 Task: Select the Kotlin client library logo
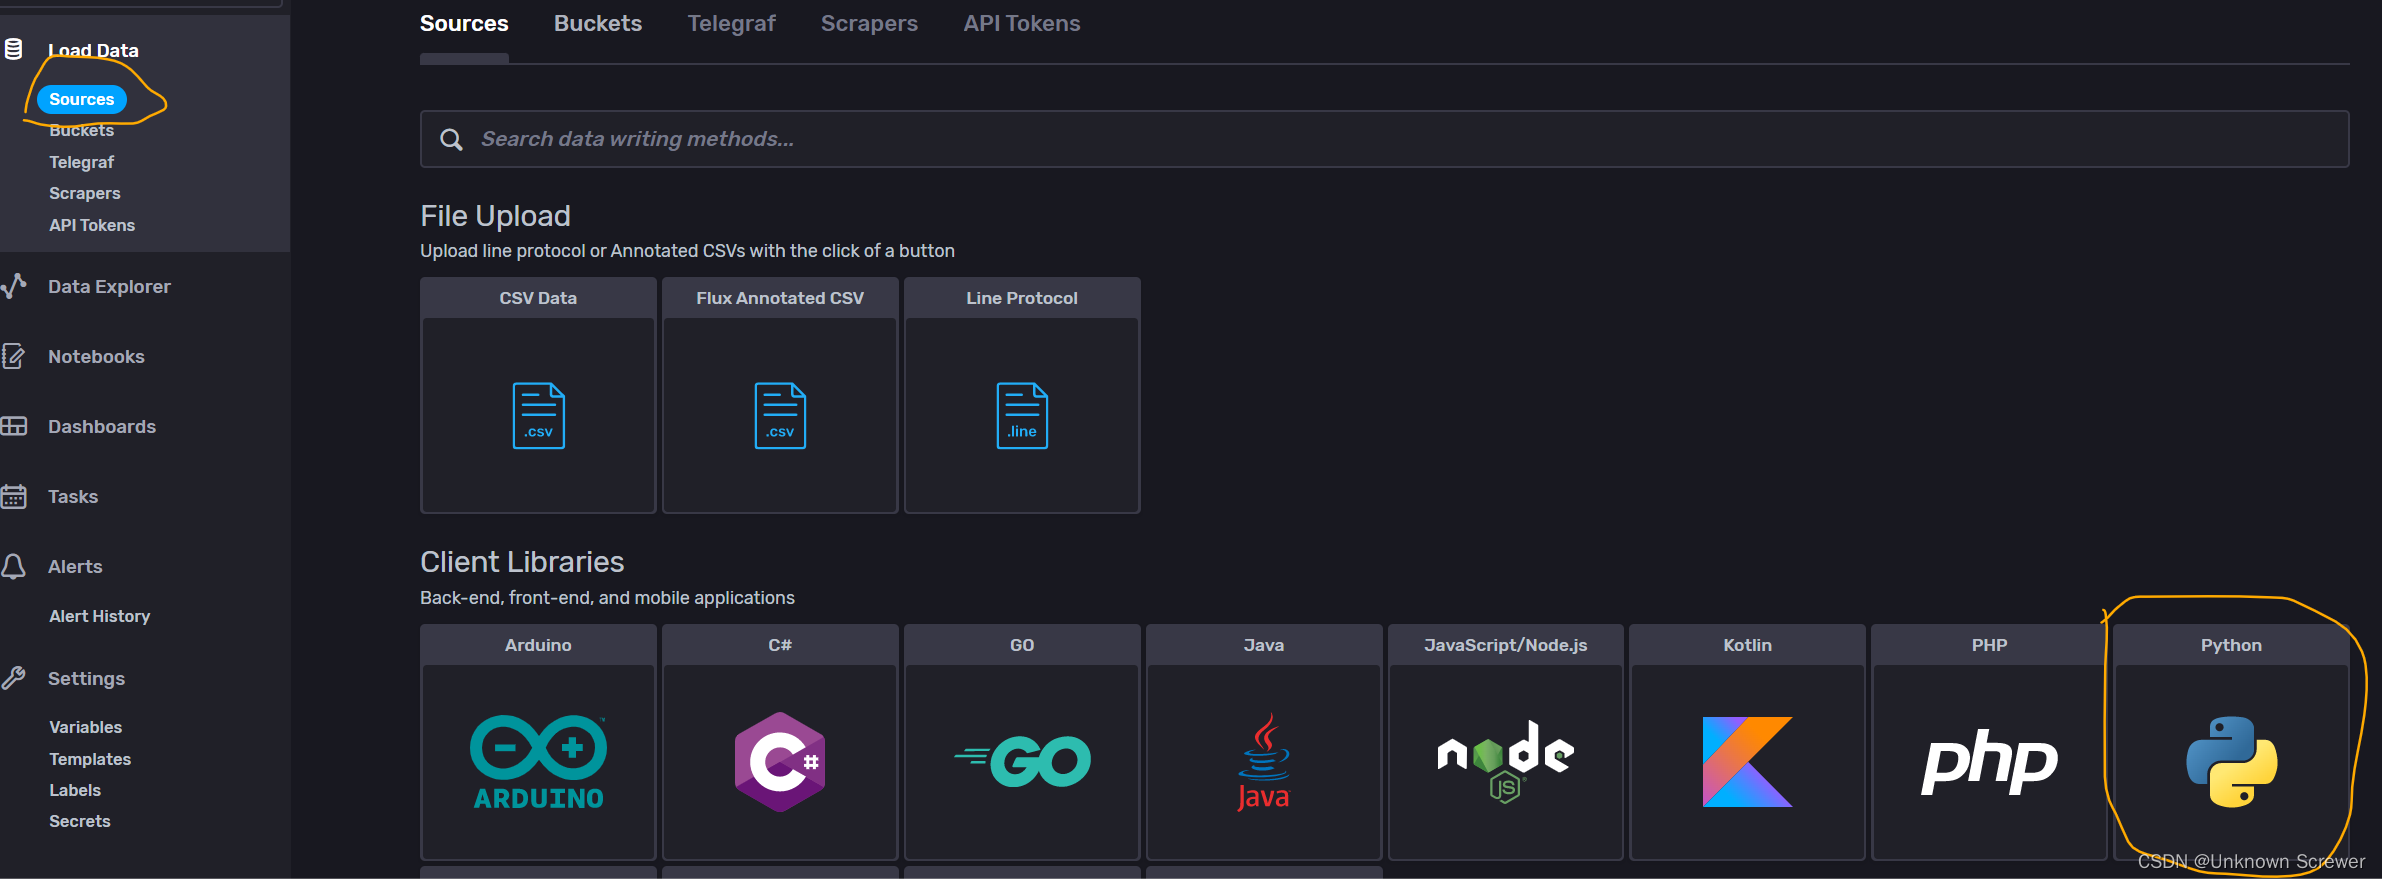click(1748, 762)
